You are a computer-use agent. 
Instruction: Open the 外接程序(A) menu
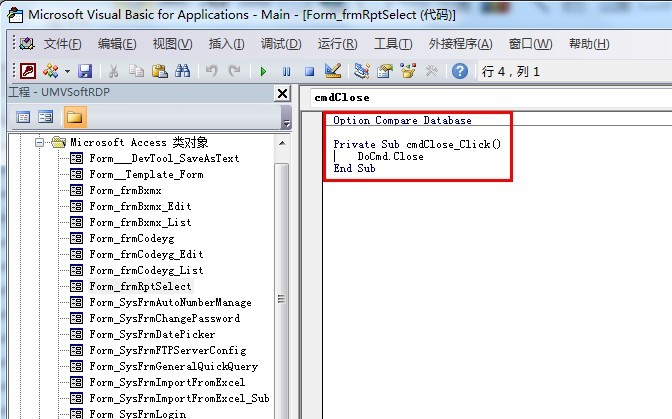point(461,43)
